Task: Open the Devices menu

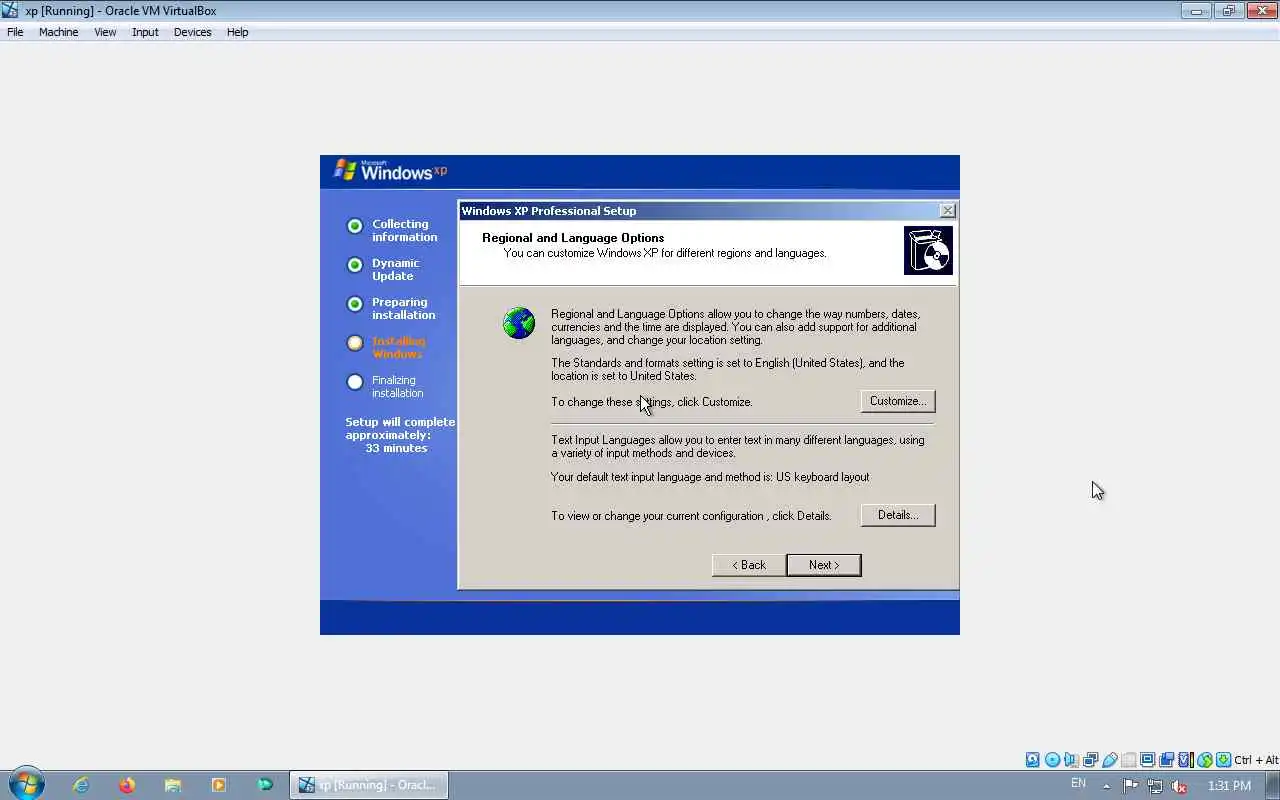Action: [x=192, y=32]
